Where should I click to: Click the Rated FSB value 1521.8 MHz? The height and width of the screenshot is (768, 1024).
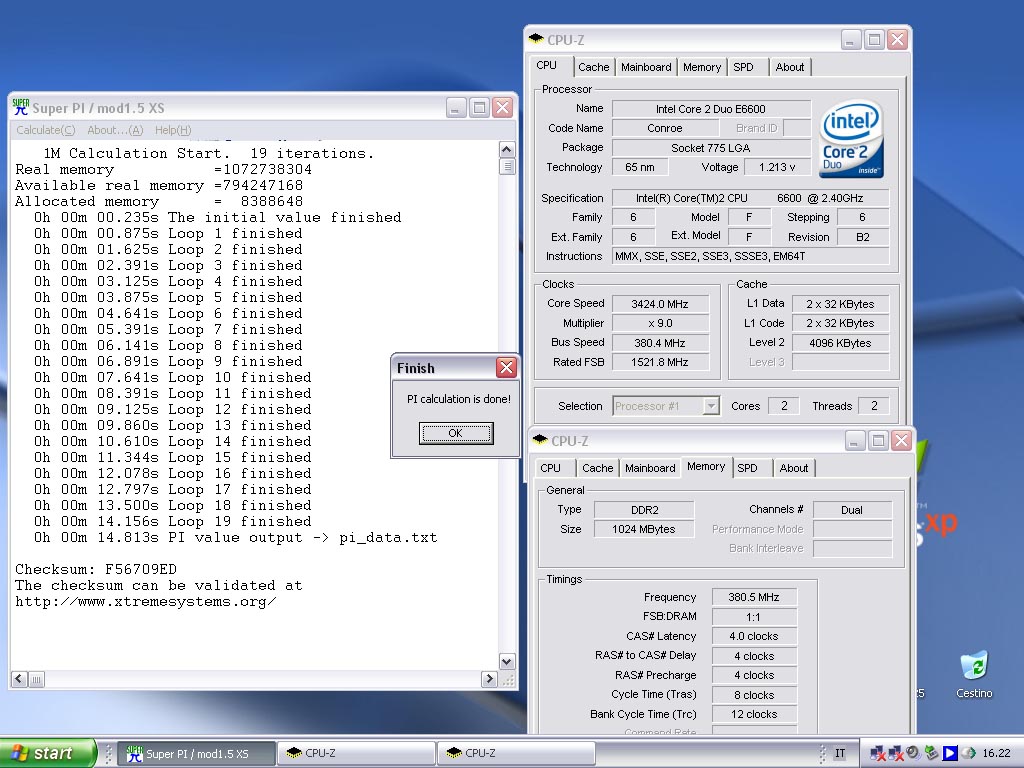click(660, 362)
